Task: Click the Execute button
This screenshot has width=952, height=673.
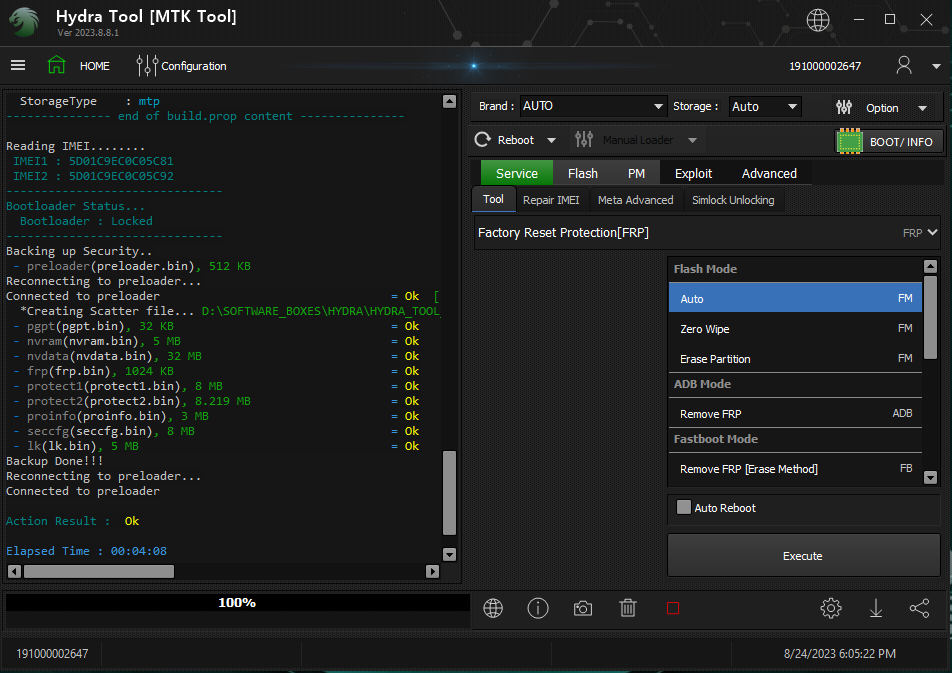Action: coord(803,555)
